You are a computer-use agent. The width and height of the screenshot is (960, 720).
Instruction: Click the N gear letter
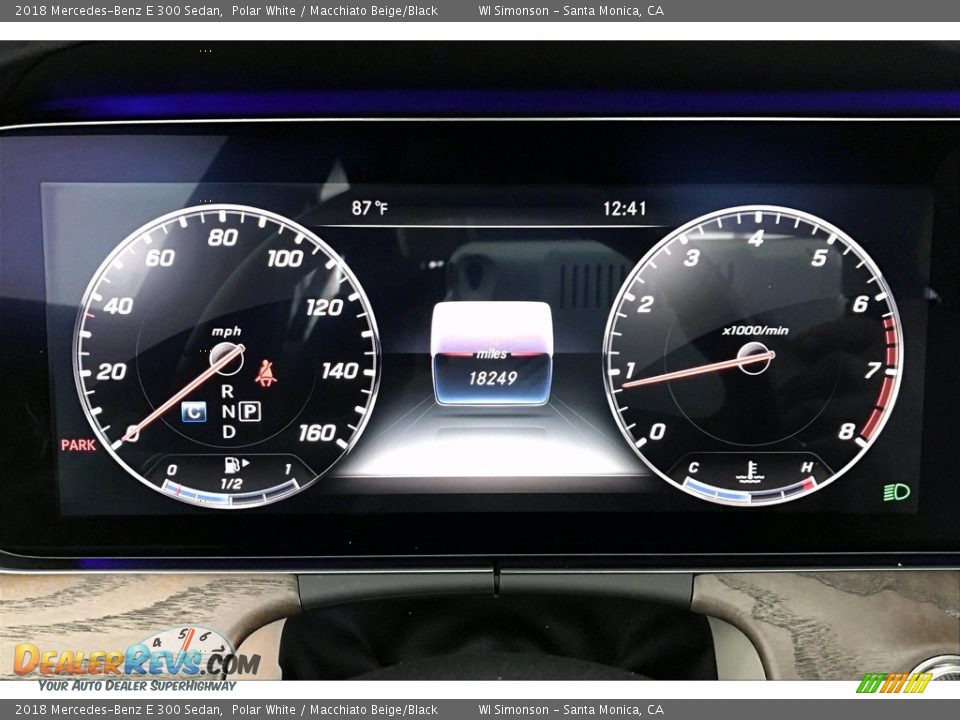(228, 411)
